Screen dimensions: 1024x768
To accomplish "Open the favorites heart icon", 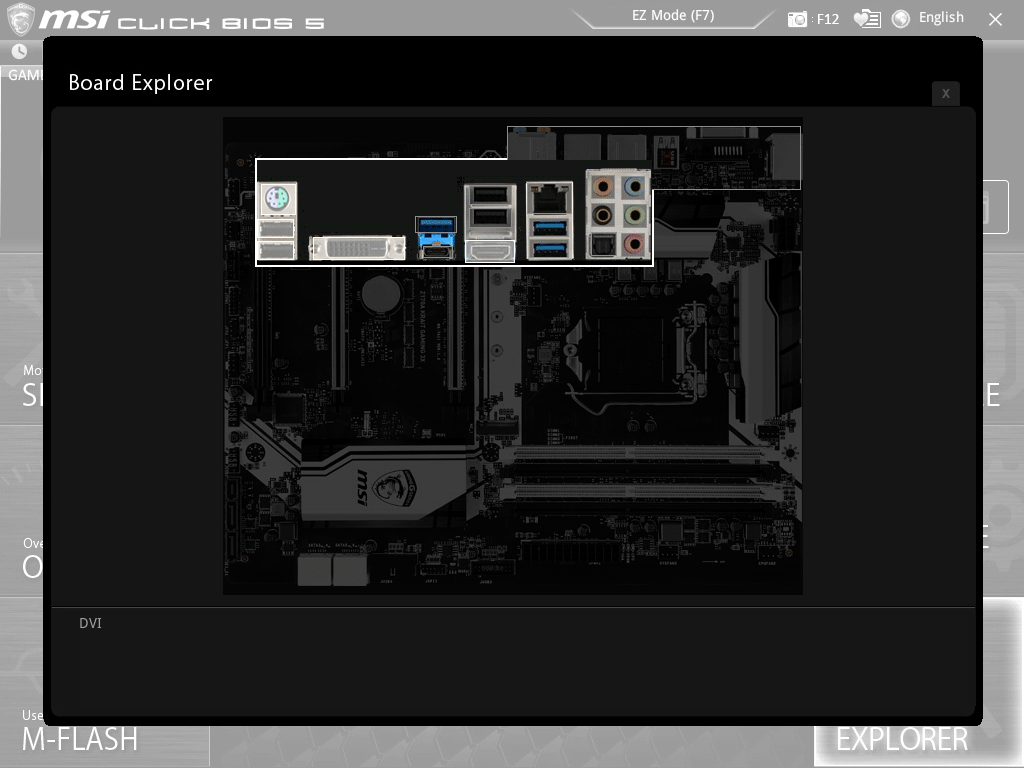I will point(867,19).
